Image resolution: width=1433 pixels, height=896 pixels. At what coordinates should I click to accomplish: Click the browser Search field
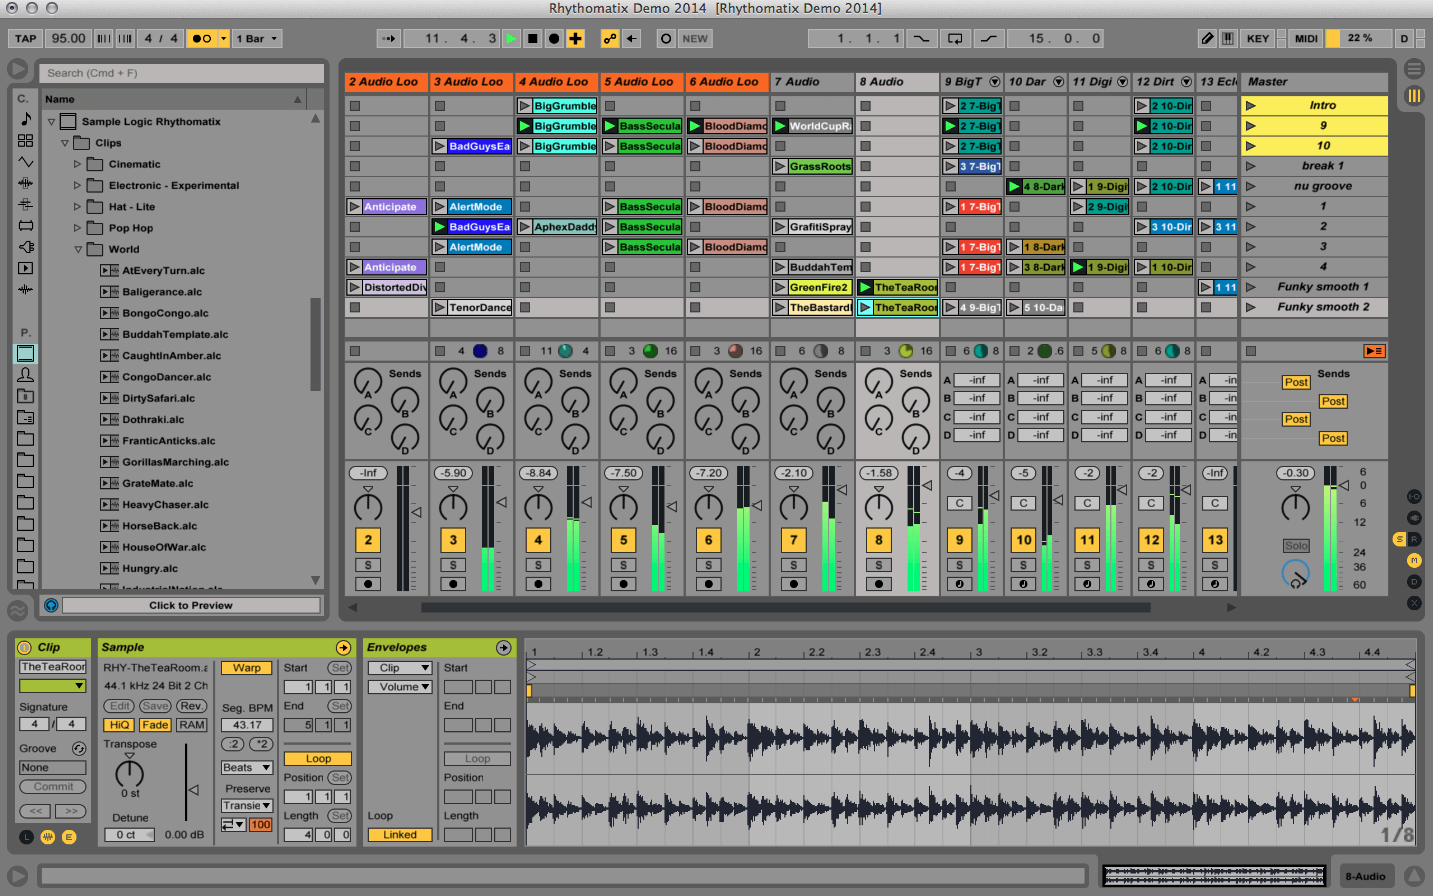(x=182, y=73)
